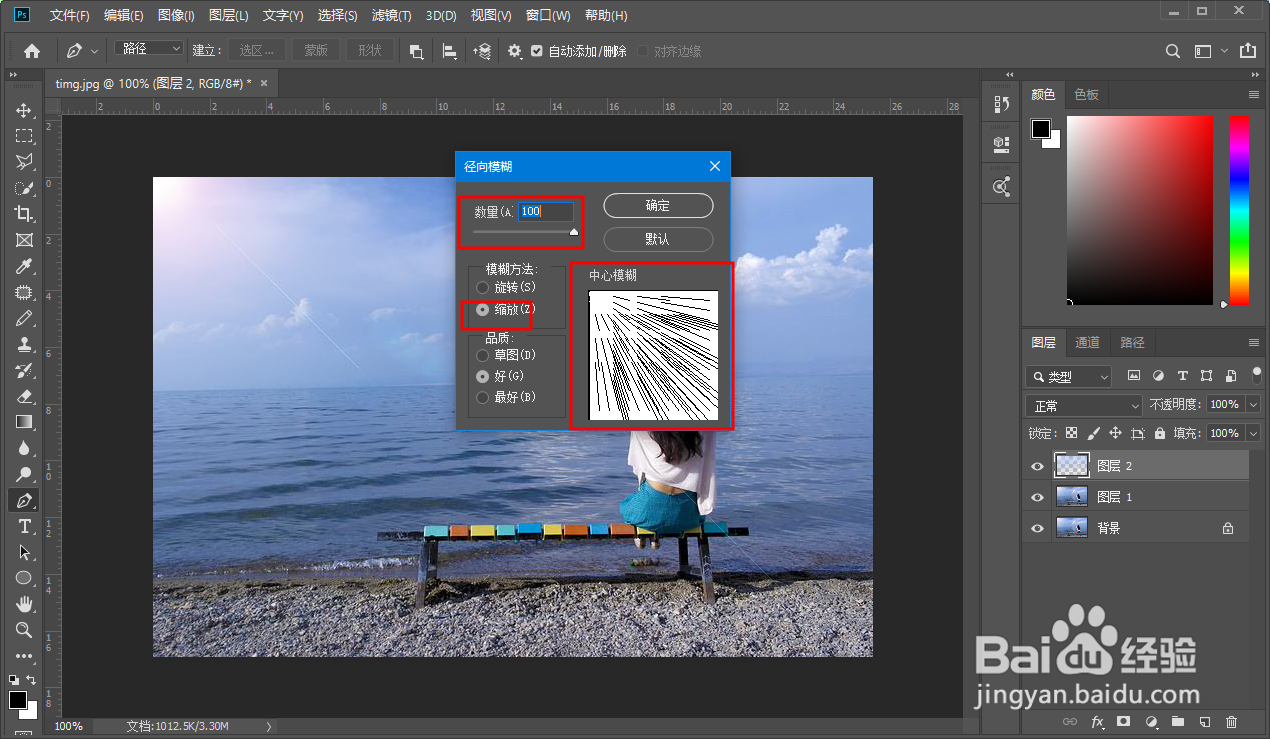Open the pen tool preset dropdown arrow

click(x=95, y=51)
